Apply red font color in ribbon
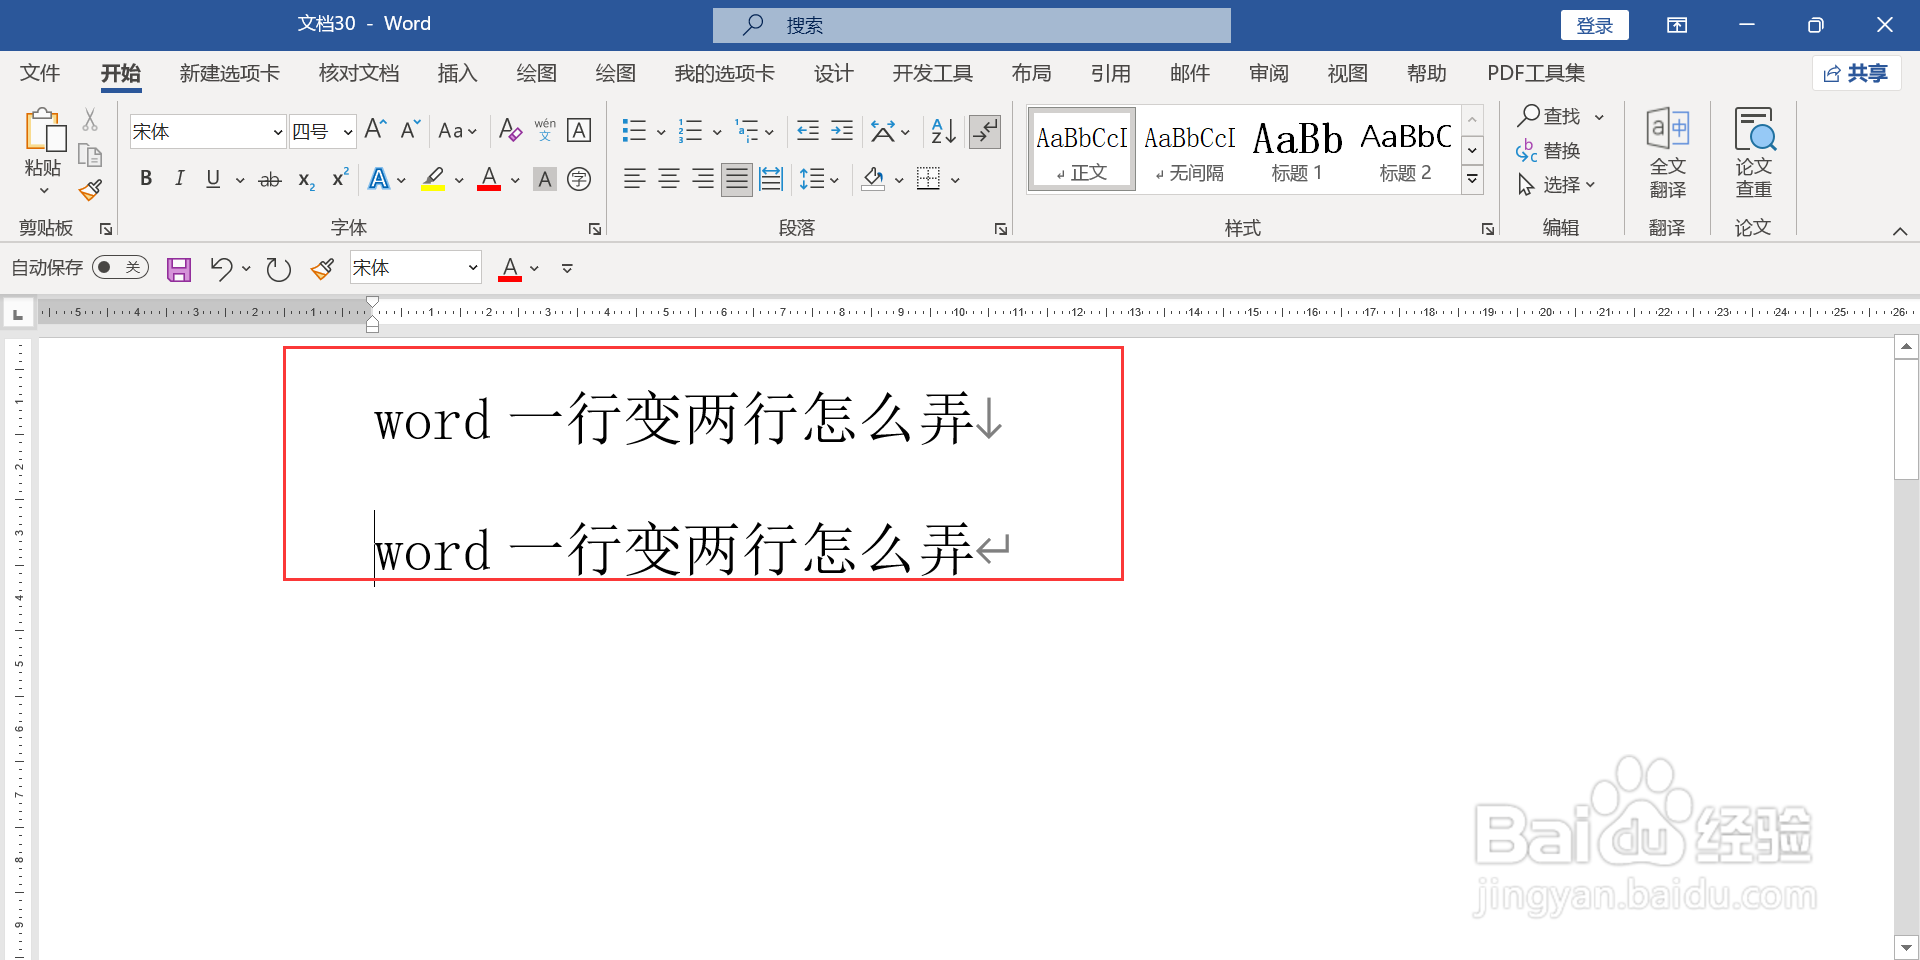Screen dimensions: 1920x960 489,179
